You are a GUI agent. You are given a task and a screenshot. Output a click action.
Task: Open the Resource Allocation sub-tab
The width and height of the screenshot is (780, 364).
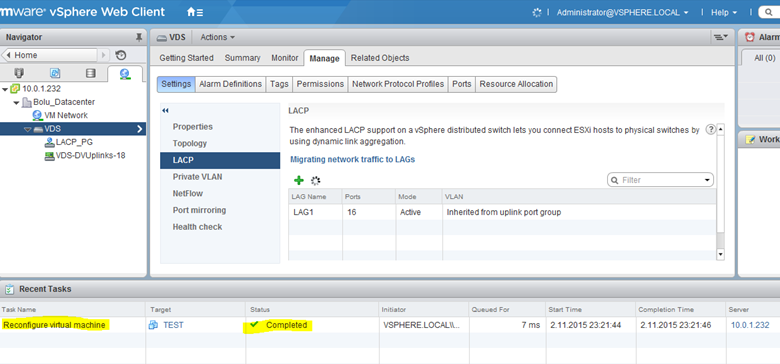tap(516, 85)
